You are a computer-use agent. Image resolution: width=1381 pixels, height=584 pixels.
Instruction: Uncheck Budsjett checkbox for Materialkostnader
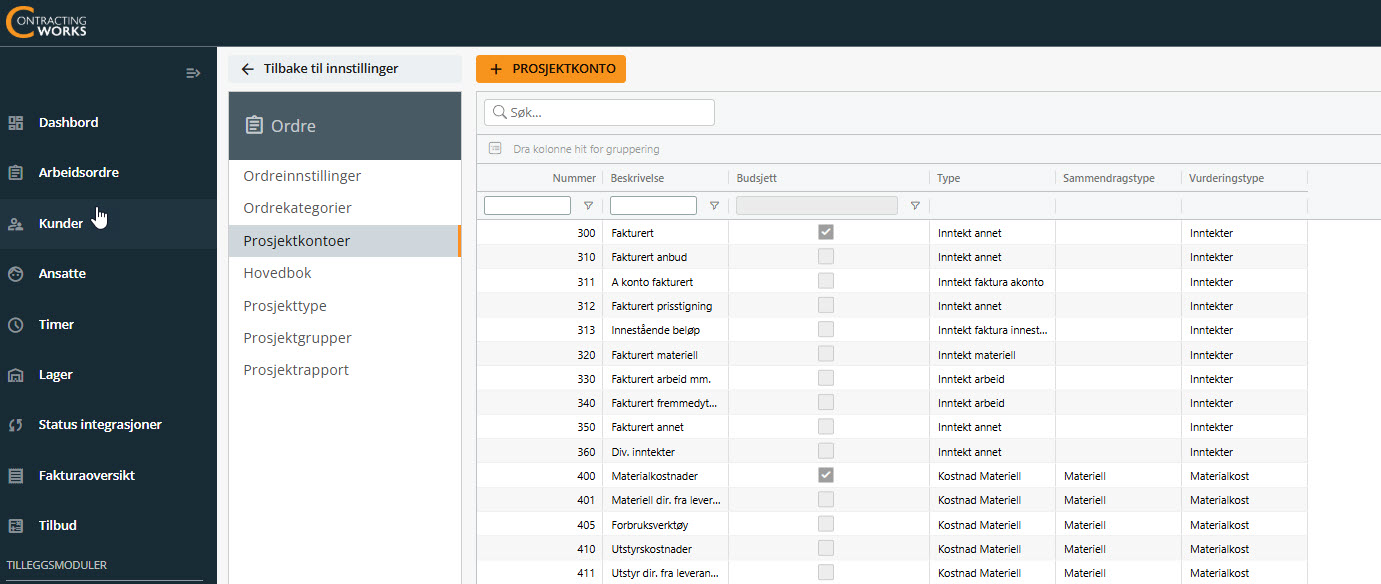tap(826, 475)
